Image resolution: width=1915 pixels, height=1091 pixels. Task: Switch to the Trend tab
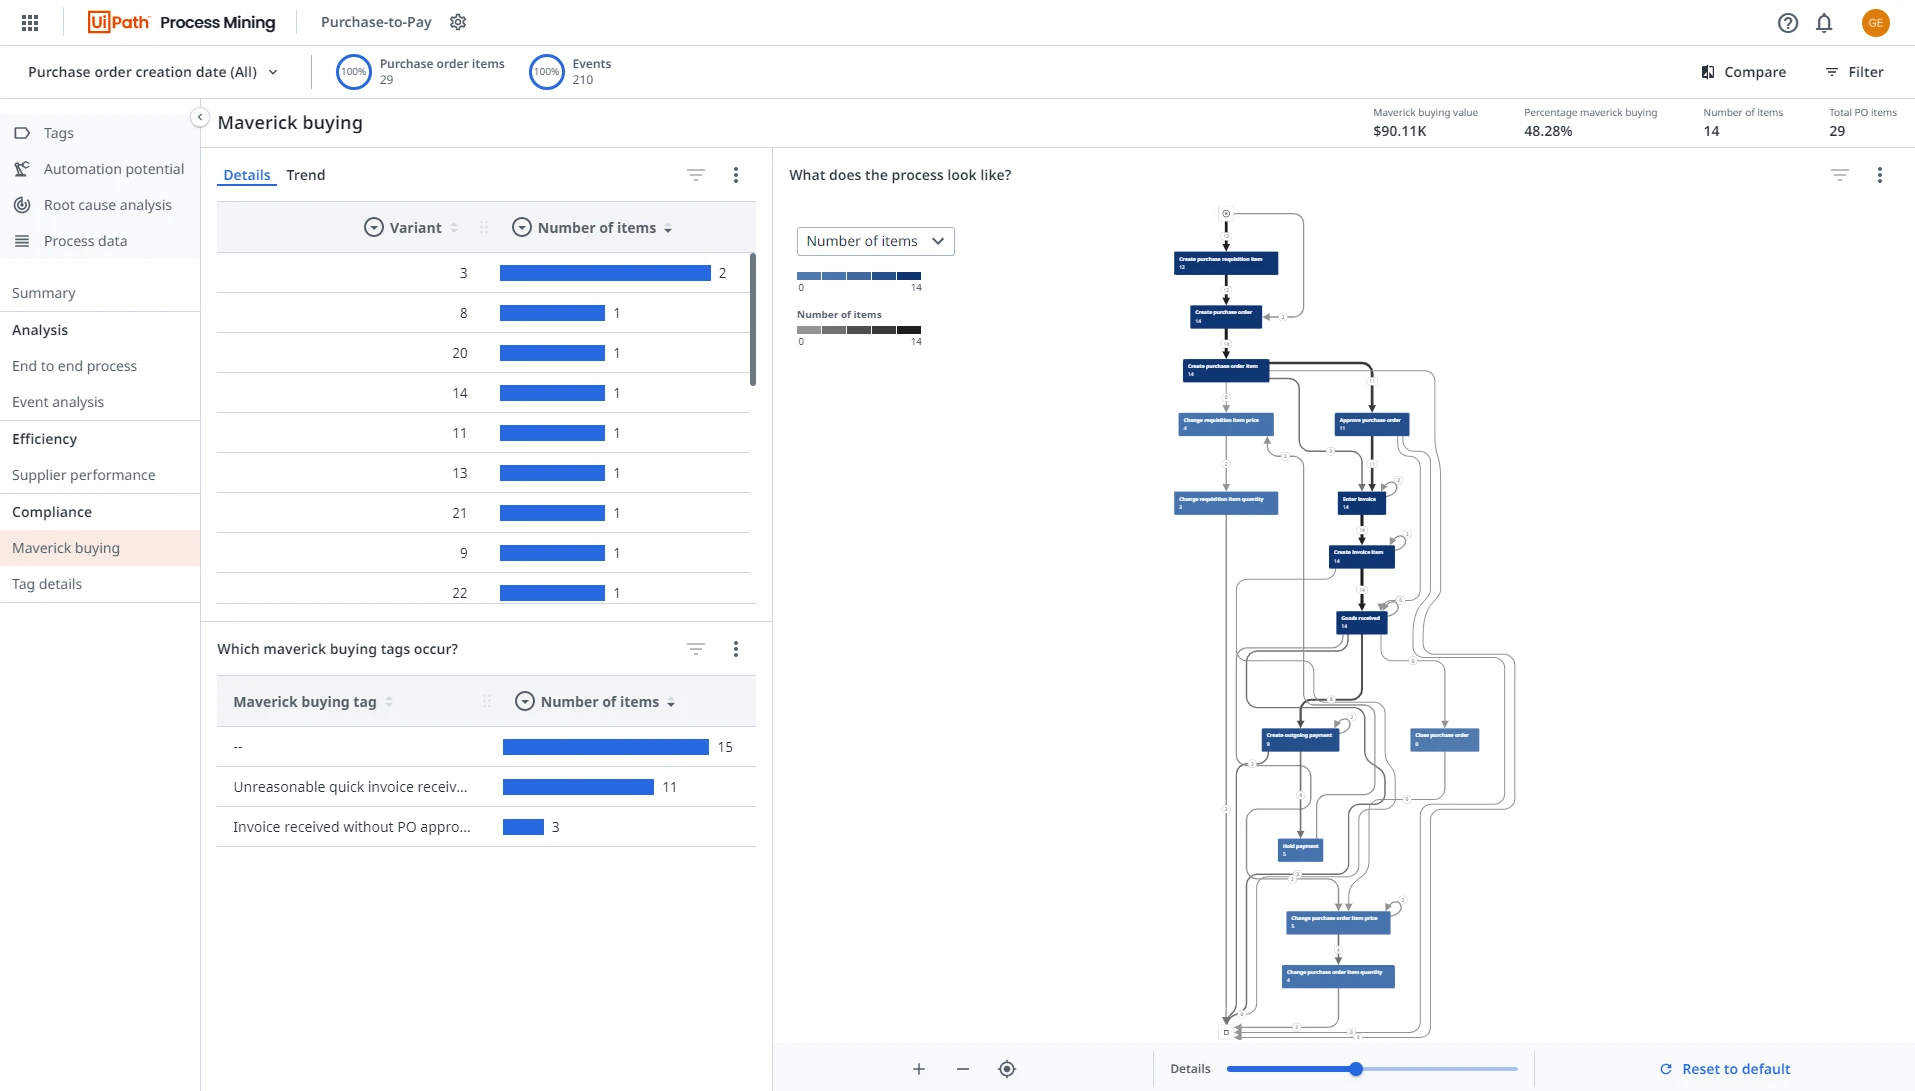pos(306,175)
